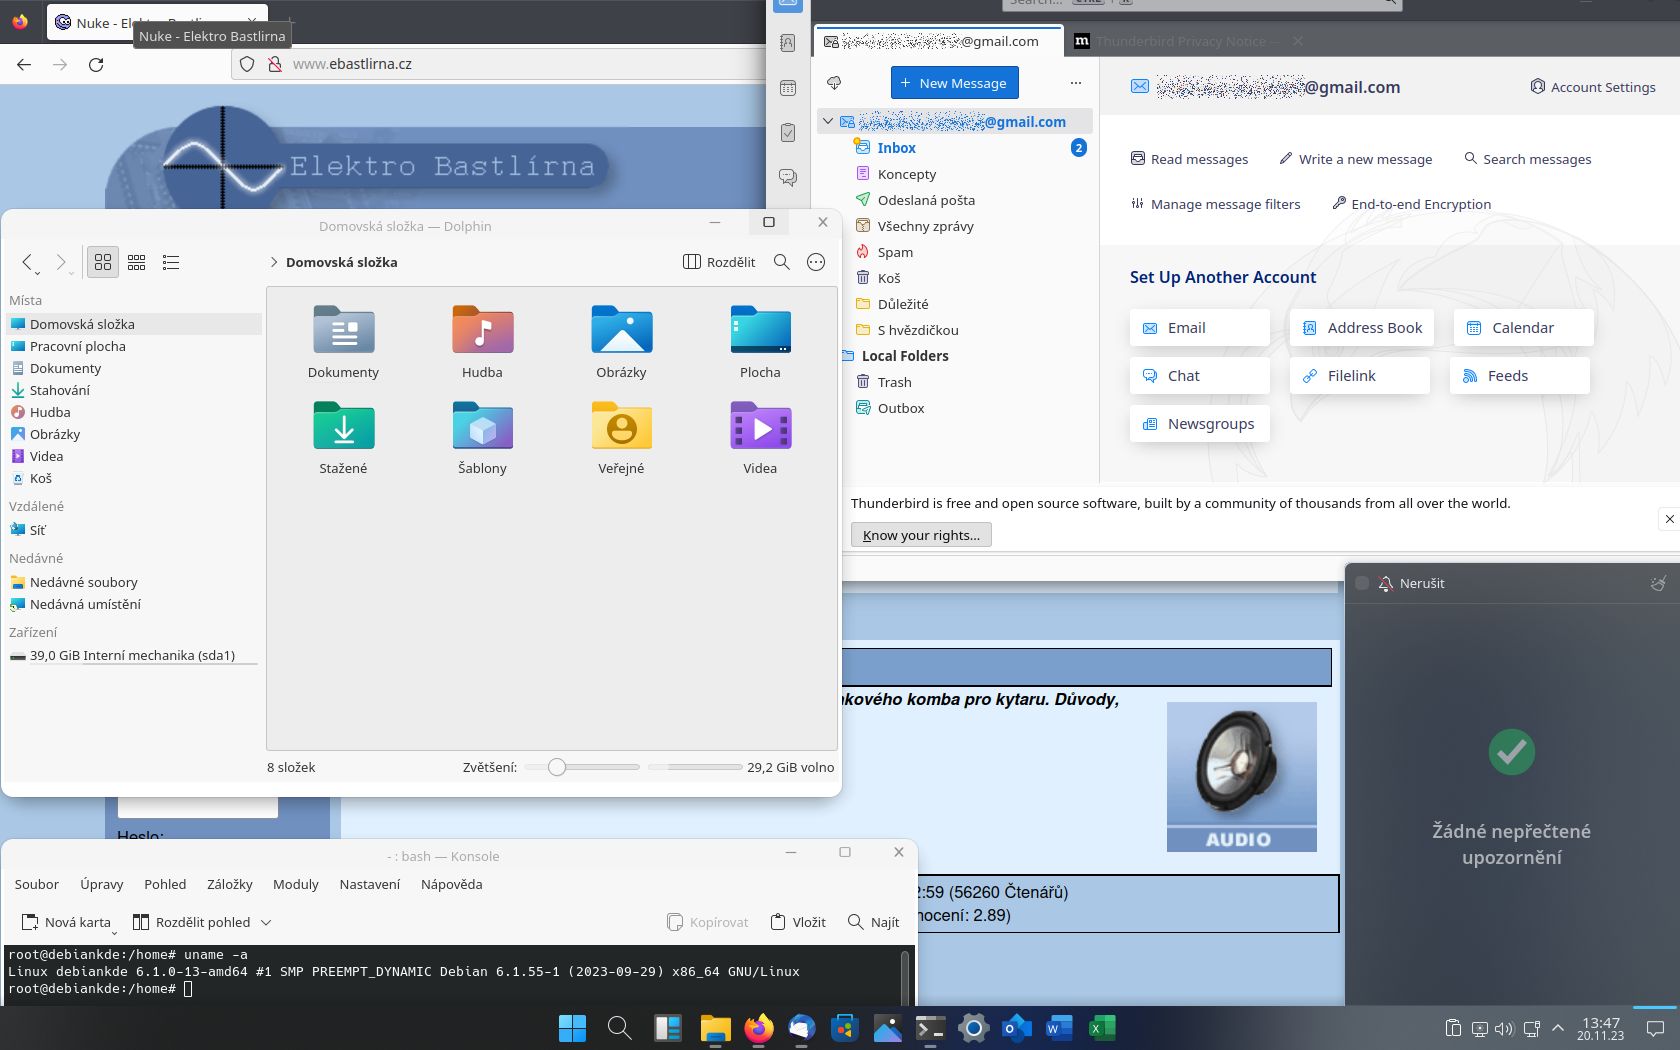Collapse the gmail account folder tree
The width and height of the screenshot is (1680, 1050).
click(x=828, y=122)
